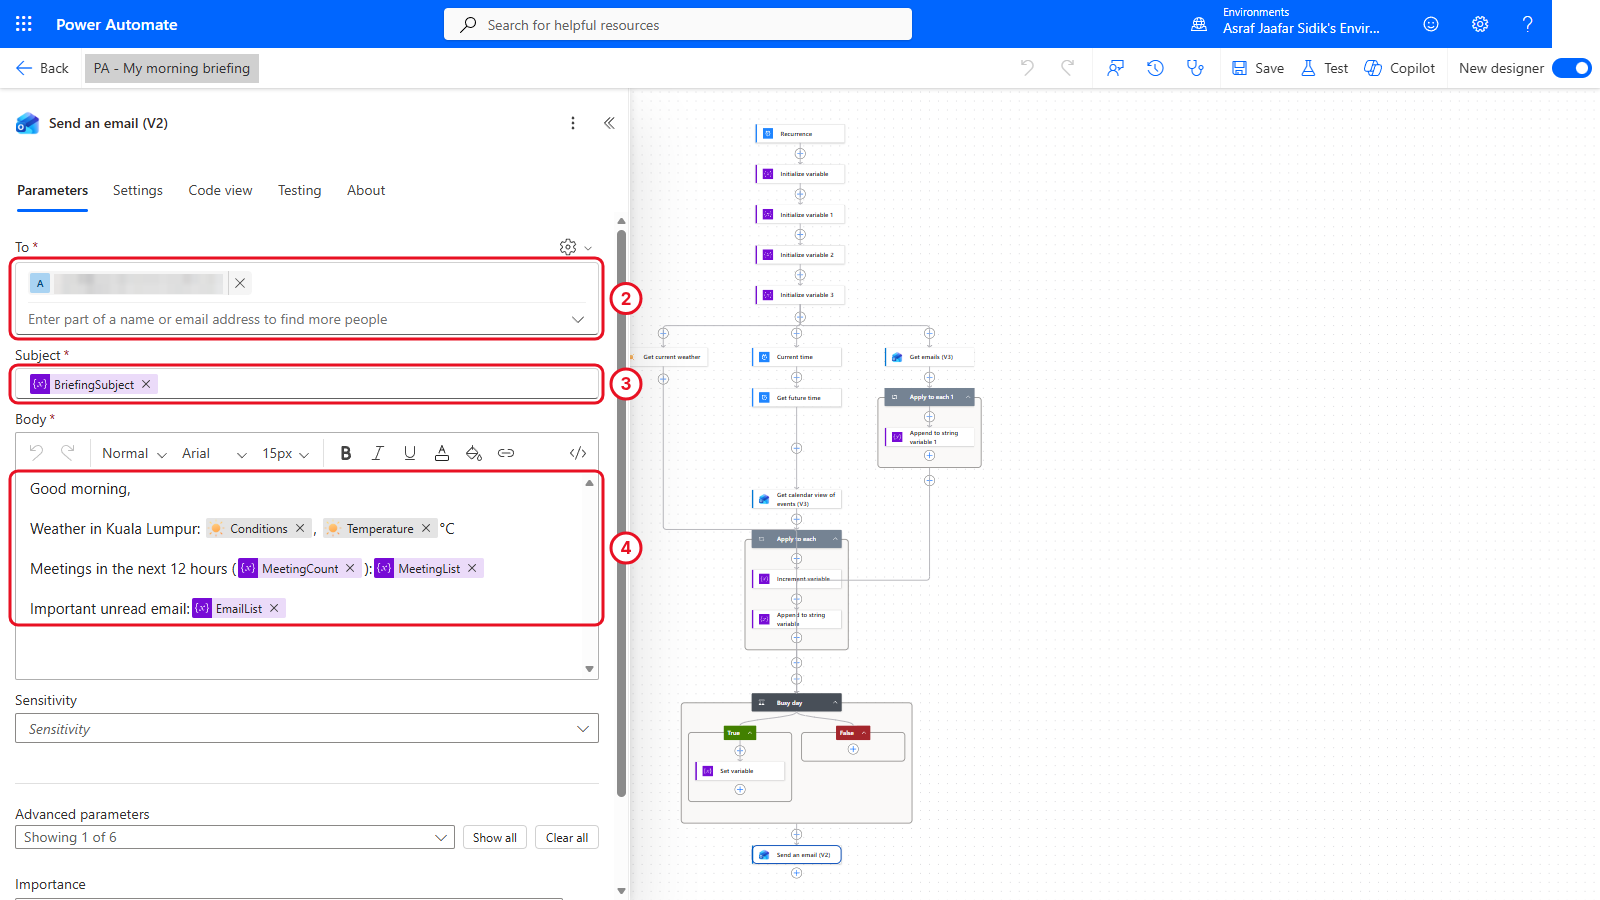Viewport: 1600px width, 900px height.
Task: Open the app launcher waffle icon
Action: pos(24,24)
